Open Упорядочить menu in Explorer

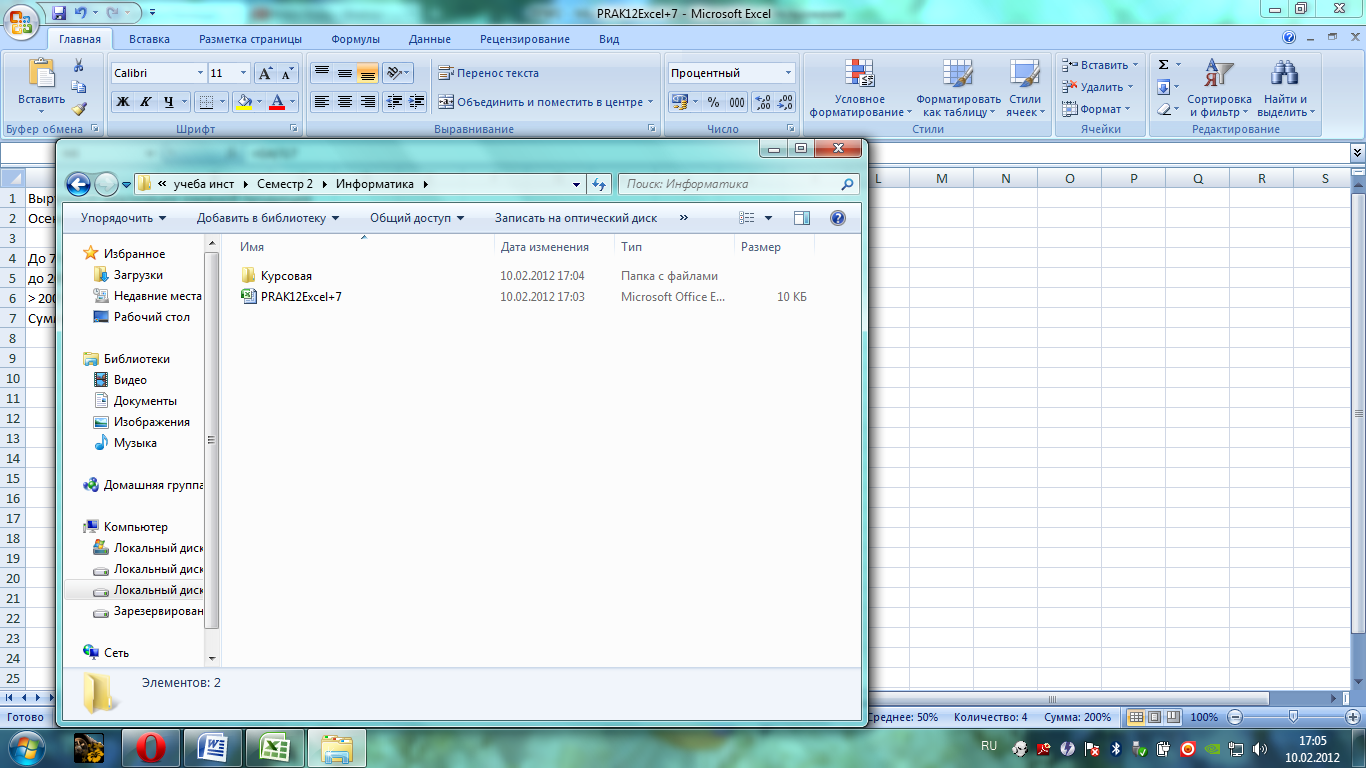click(x=123, y=218)
